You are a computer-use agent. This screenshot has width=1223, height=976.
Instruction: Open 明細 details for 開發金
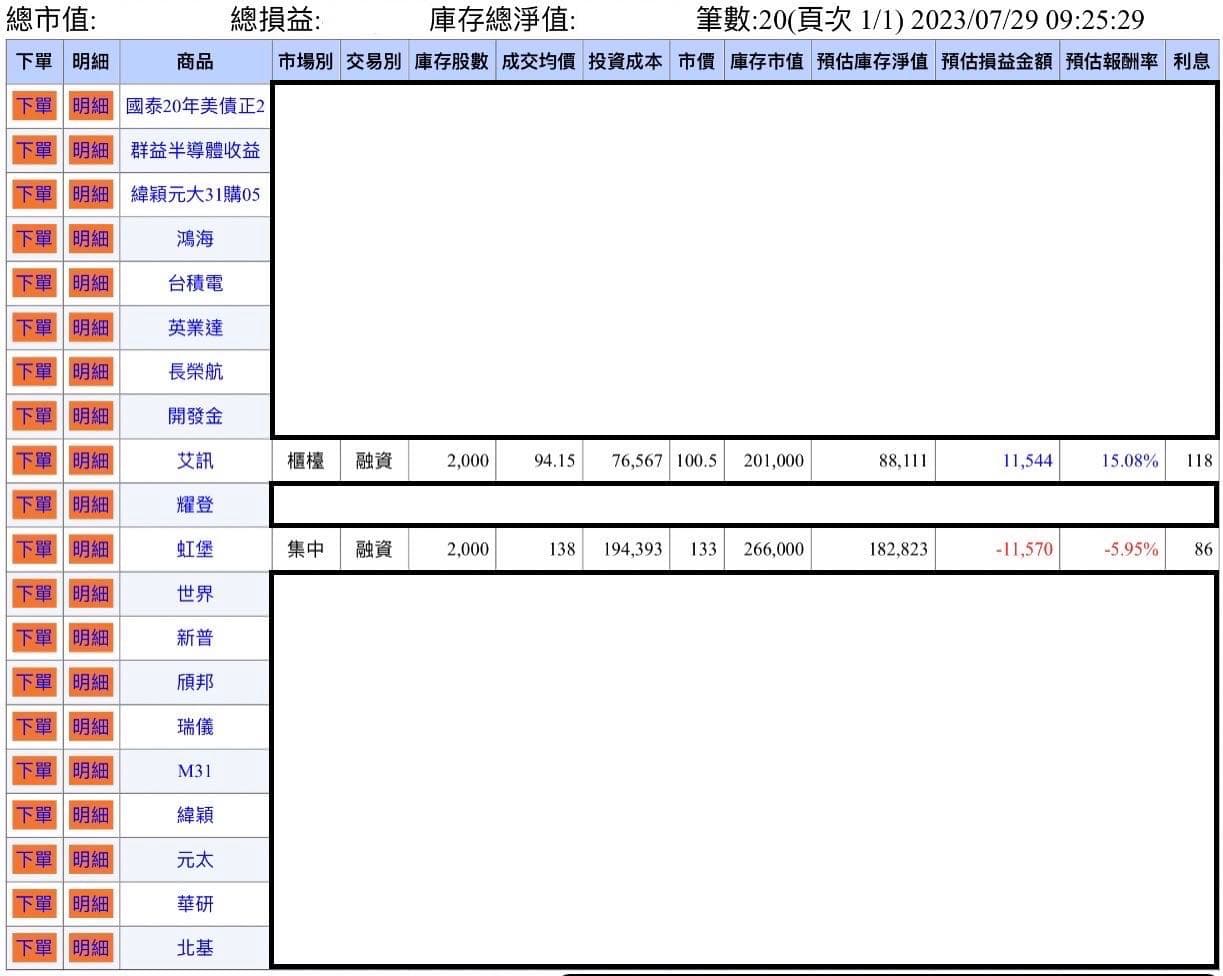91,415
